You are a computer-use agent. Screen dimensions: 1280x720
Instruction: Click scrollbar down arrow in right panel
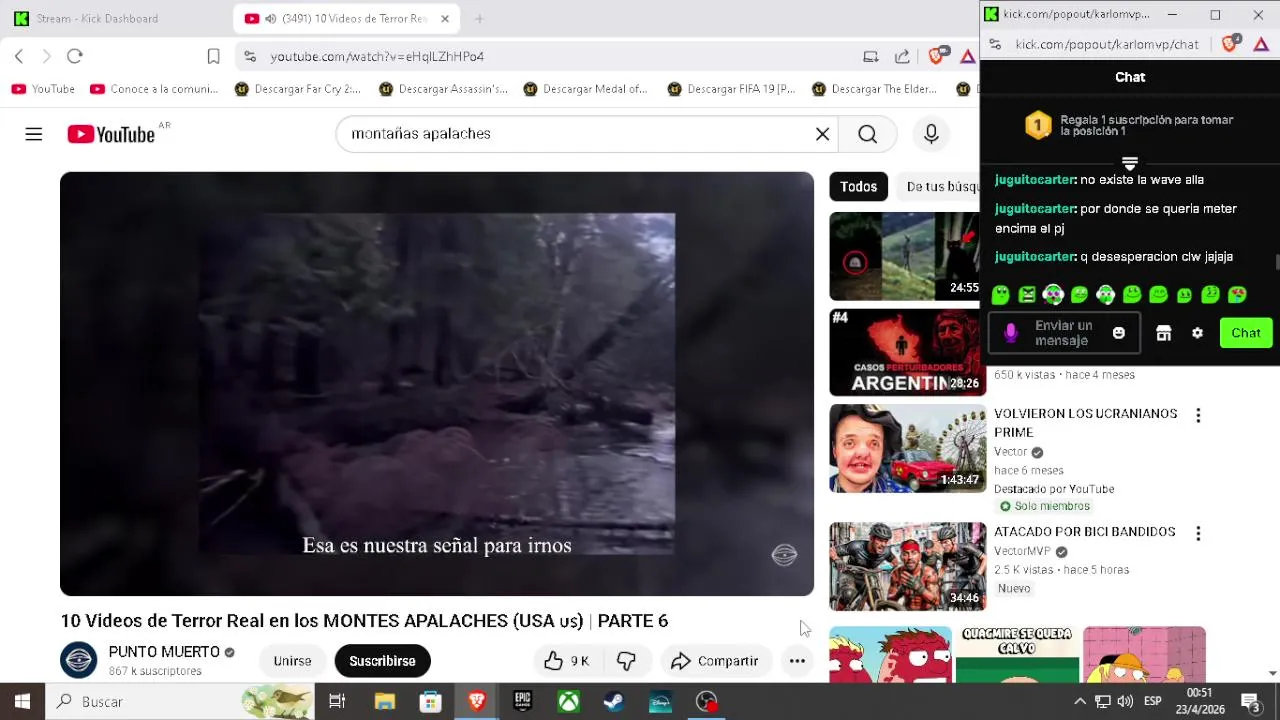tap(1273, 673)
